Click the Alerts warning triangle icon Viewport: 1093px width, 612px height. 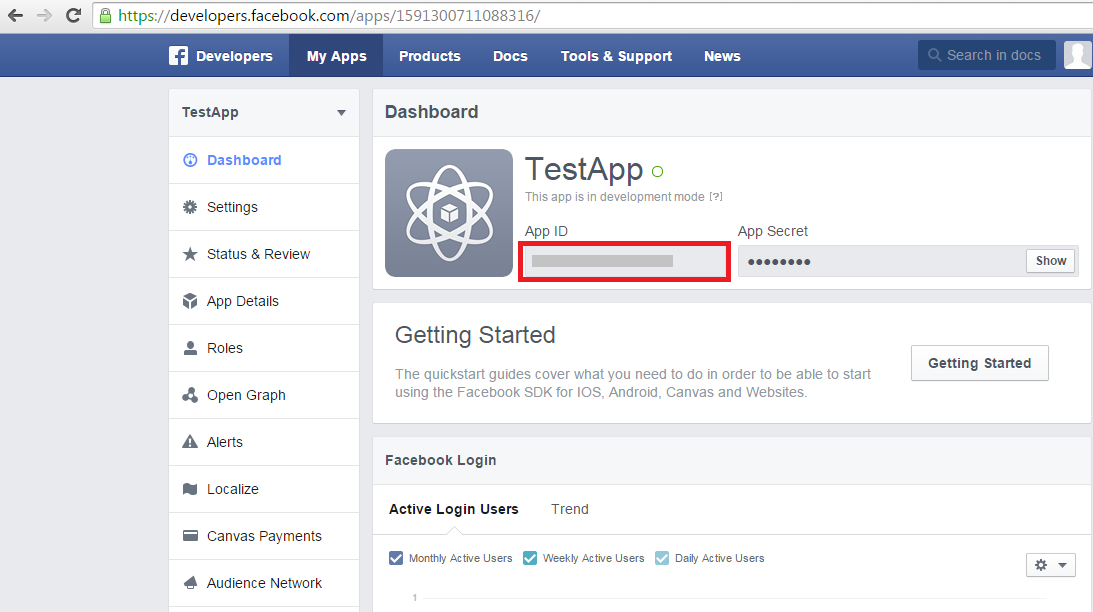click(190, 442)
